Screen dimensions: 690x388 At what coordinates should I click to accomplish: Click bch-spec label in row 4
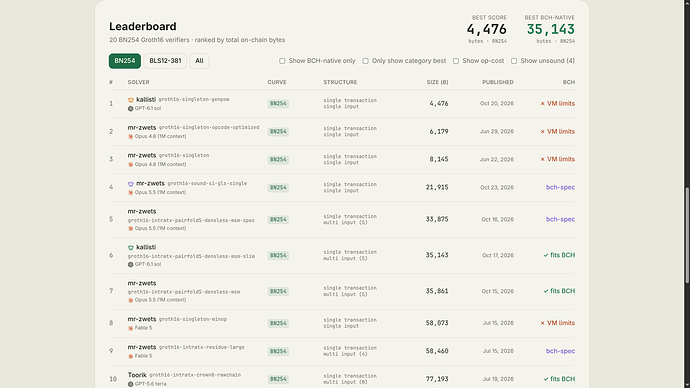(x=560, y=187)
